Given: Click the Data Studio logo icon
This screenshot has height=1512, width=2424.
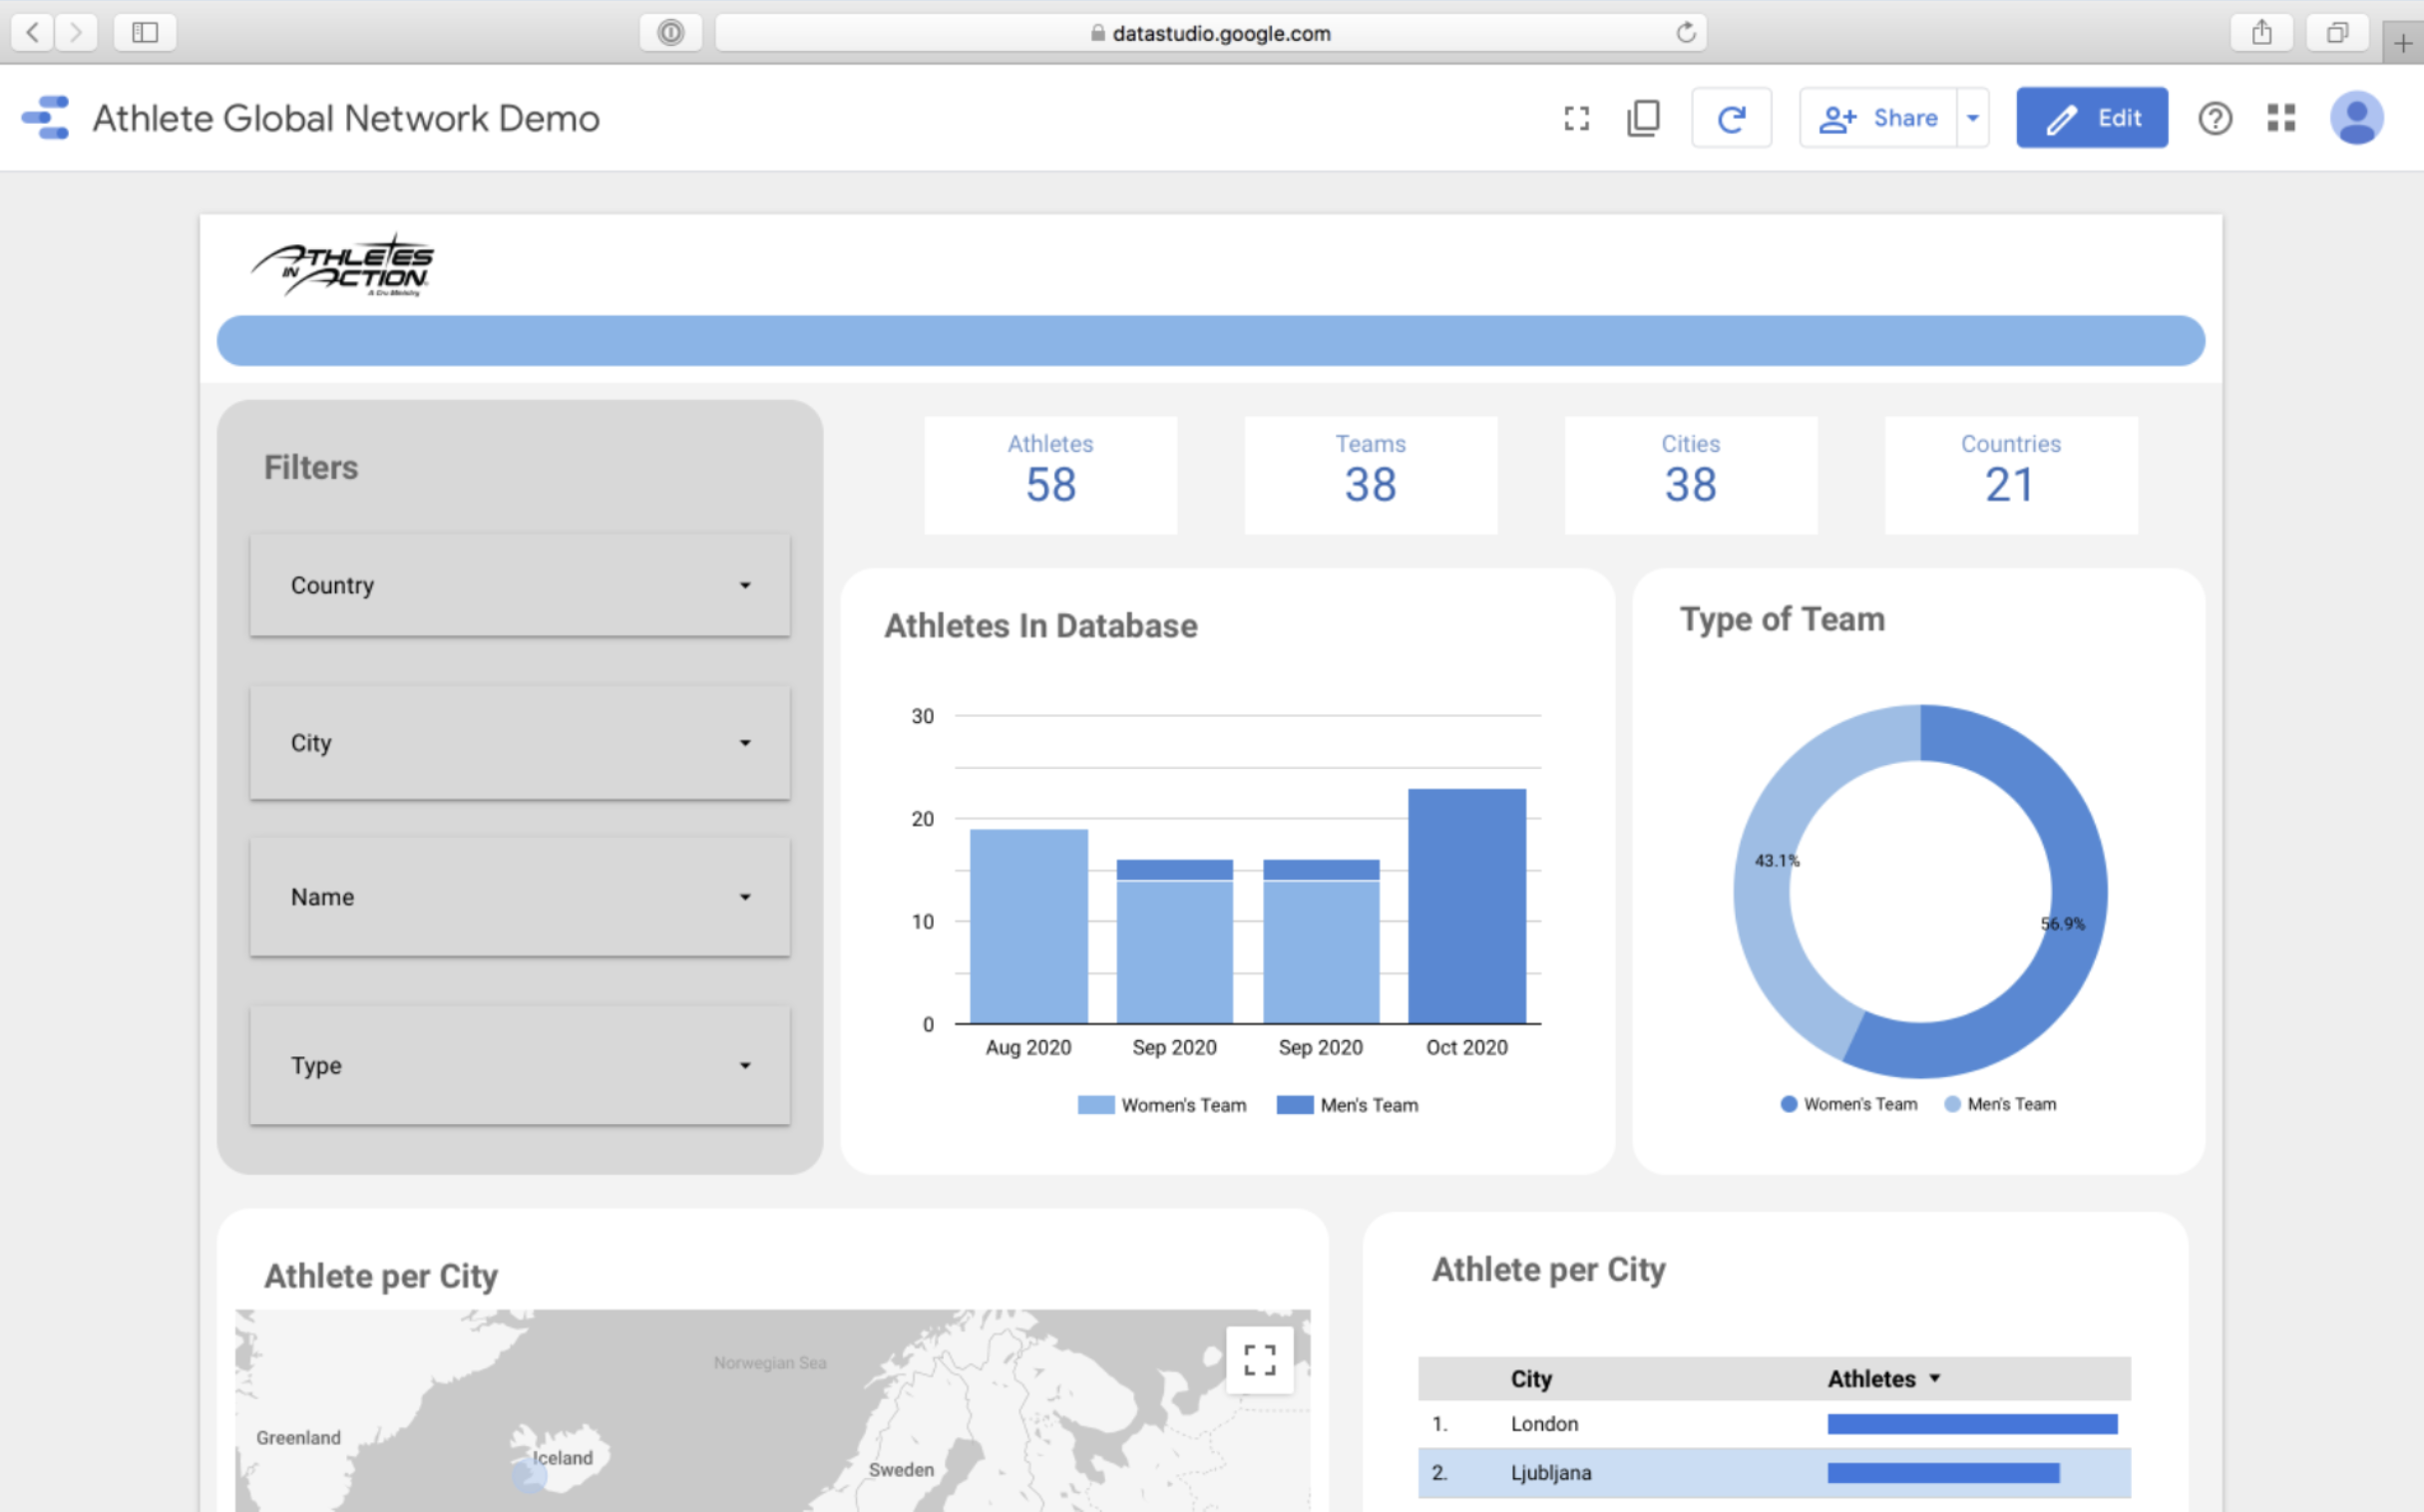Looking at the screenshot, I should (x=46, y=118).
